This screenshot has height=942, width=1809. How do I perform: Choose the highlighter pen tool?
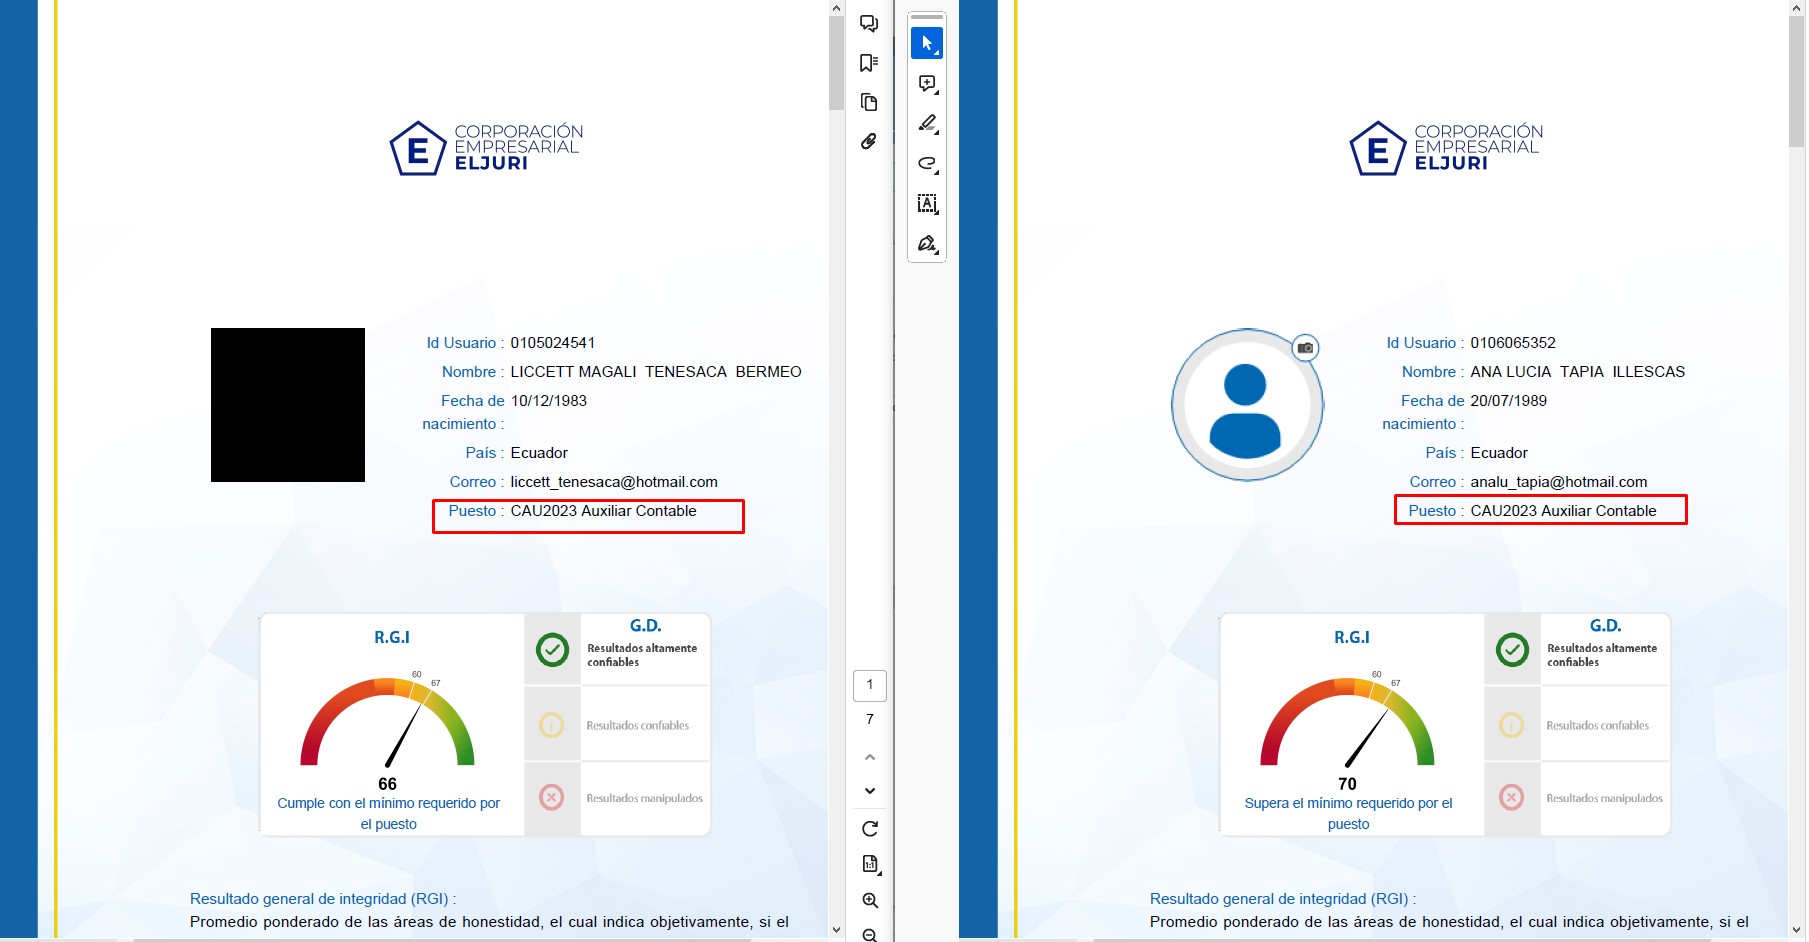click(927, 124)
